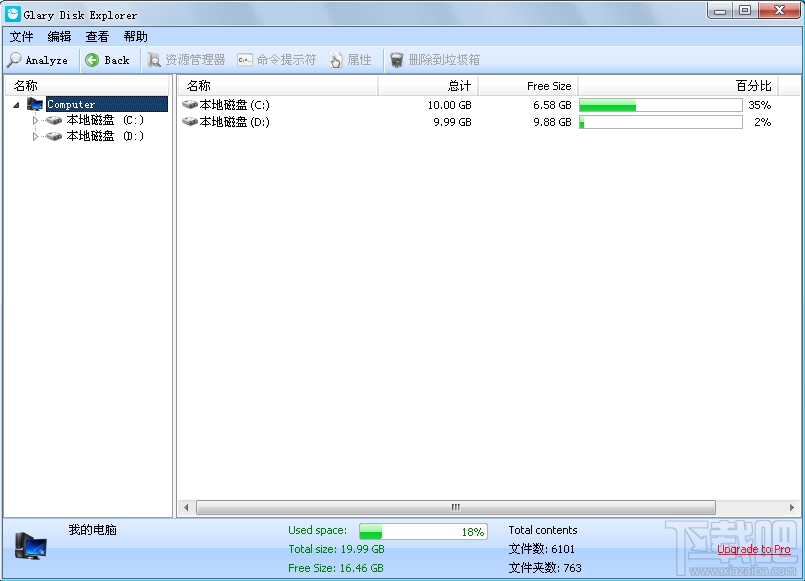Click the 资源管理器 toolbar icon
This screenshot has width=805, height=581.
pos(154,60)
